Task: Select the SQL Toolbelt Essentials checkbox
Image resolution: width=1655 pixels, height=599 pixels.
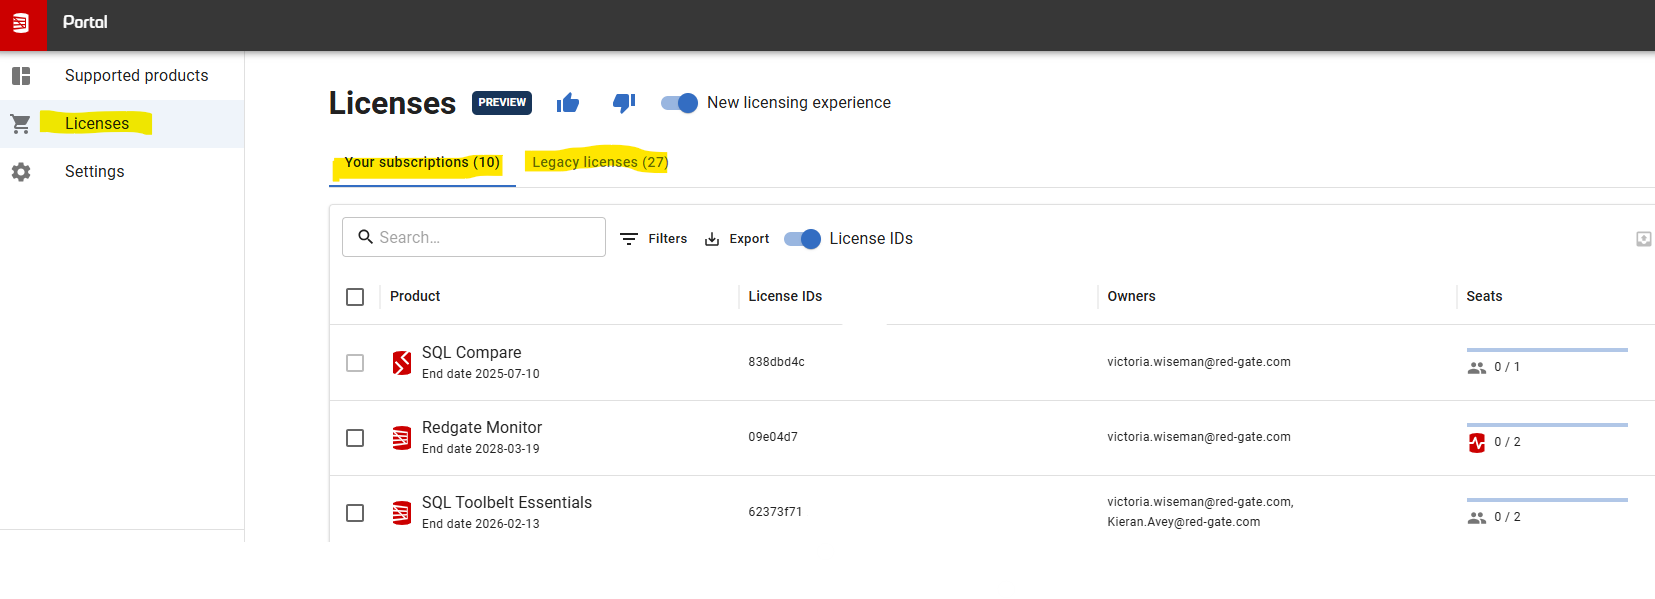Action: coord(355,513)
